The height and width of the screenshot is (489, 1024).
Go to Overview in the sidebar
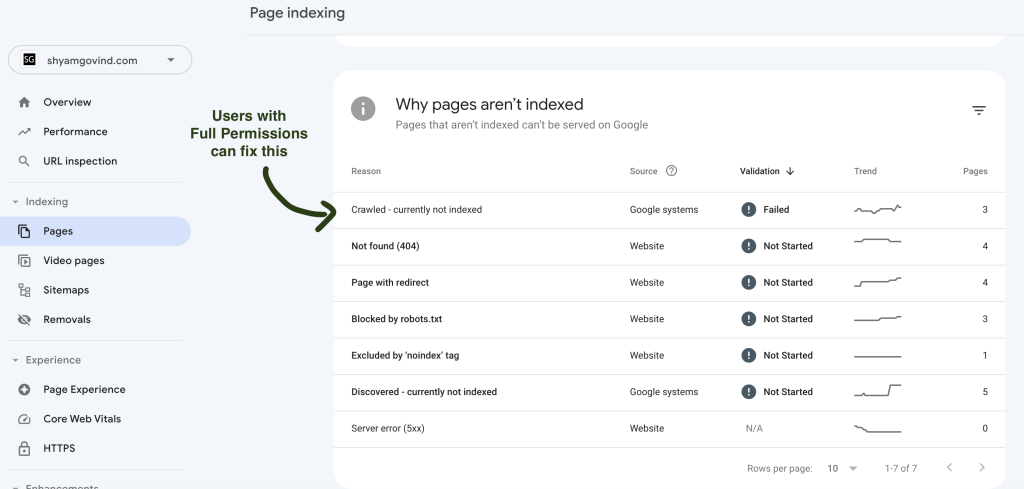point(67,102)
